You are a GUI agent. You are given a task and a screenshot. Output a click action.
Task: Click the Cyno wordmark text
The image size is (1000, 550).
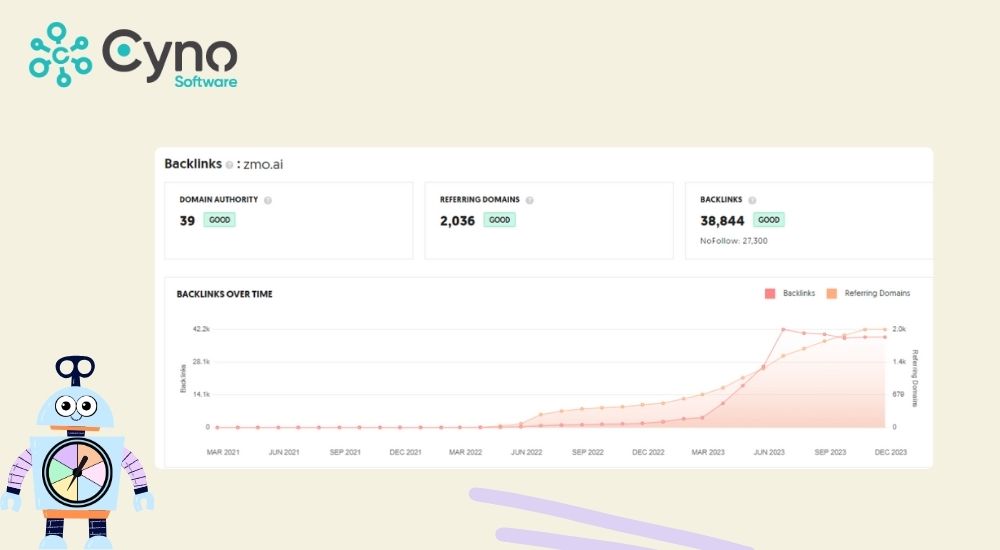(170, 48)
